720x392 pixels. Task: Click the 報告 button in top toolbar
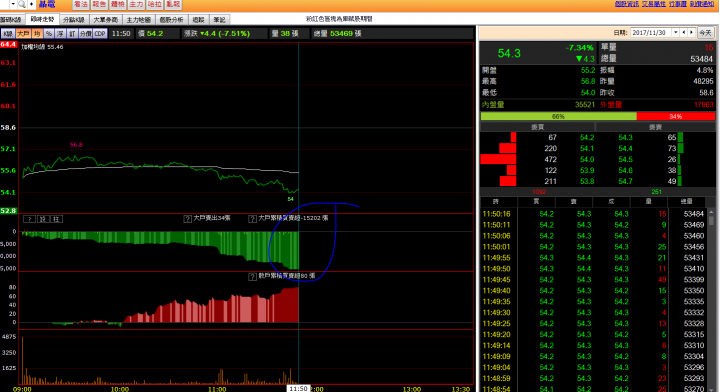[x=99, y=4]
